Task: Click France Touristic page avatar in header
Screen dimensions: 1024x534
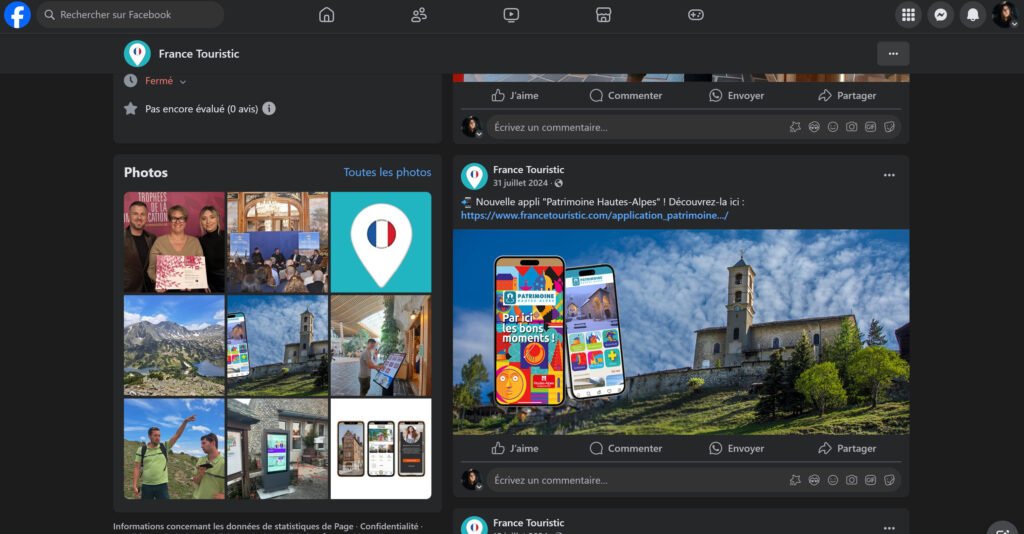Action: tap(137, 54)
